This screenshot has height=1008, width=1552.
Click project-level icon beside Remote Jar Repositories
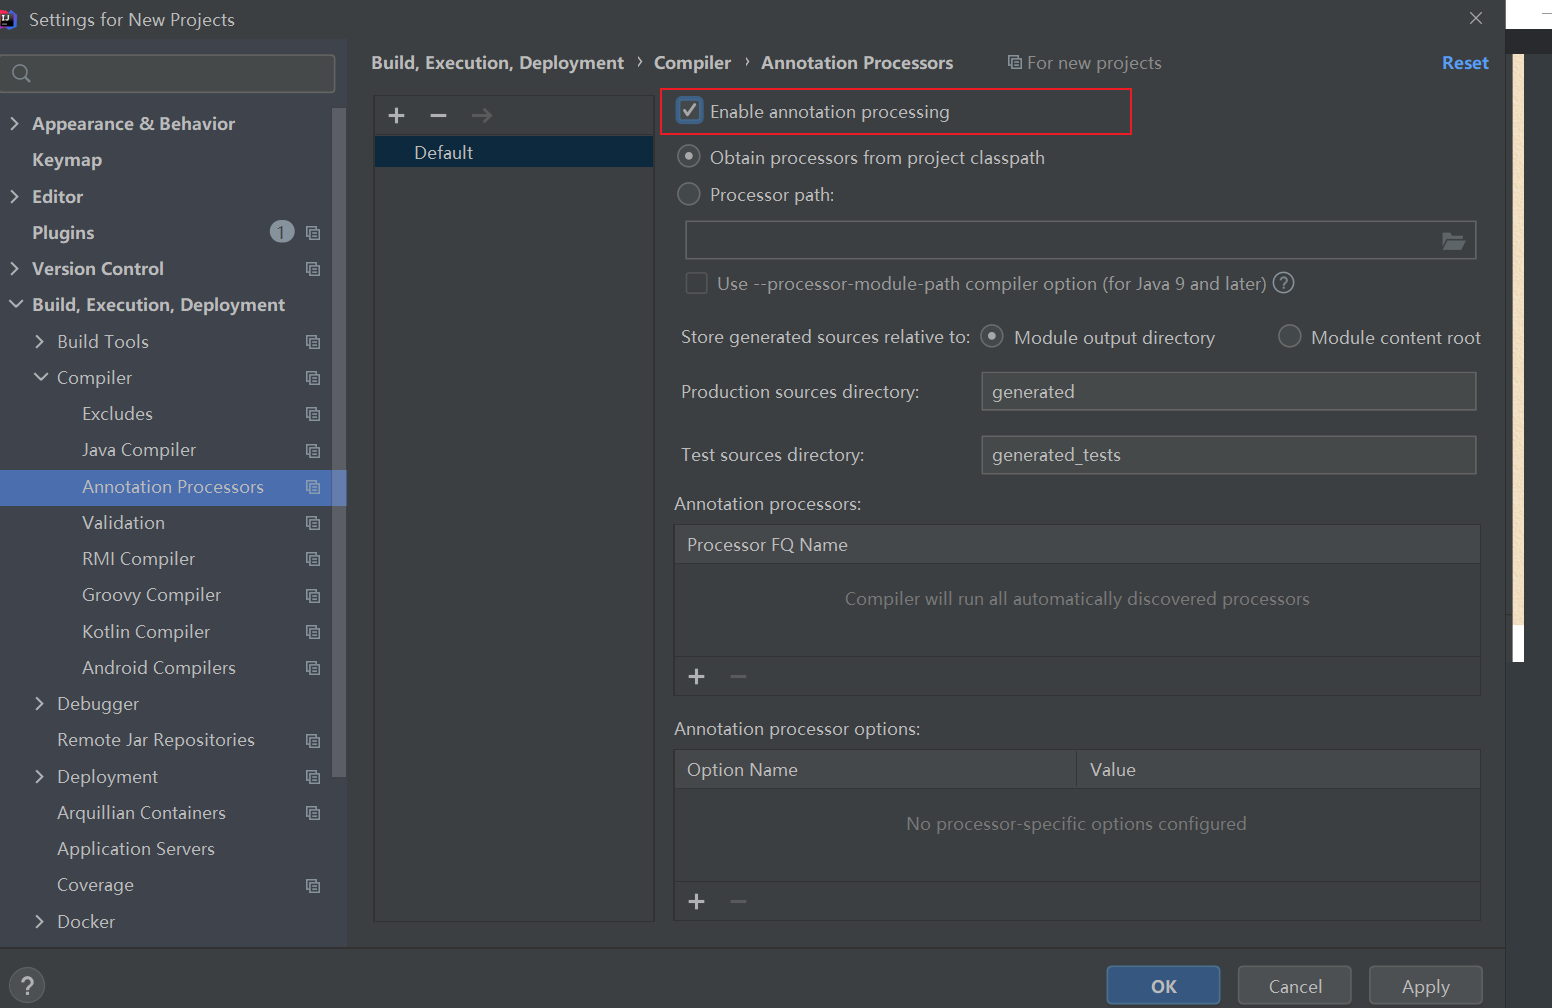click(313, 741)
